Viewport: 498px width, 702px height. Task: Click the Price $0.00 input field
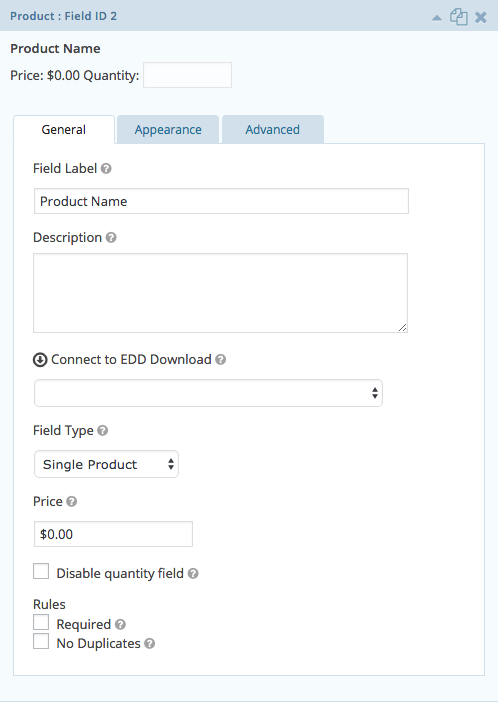(x=113, y=534)
